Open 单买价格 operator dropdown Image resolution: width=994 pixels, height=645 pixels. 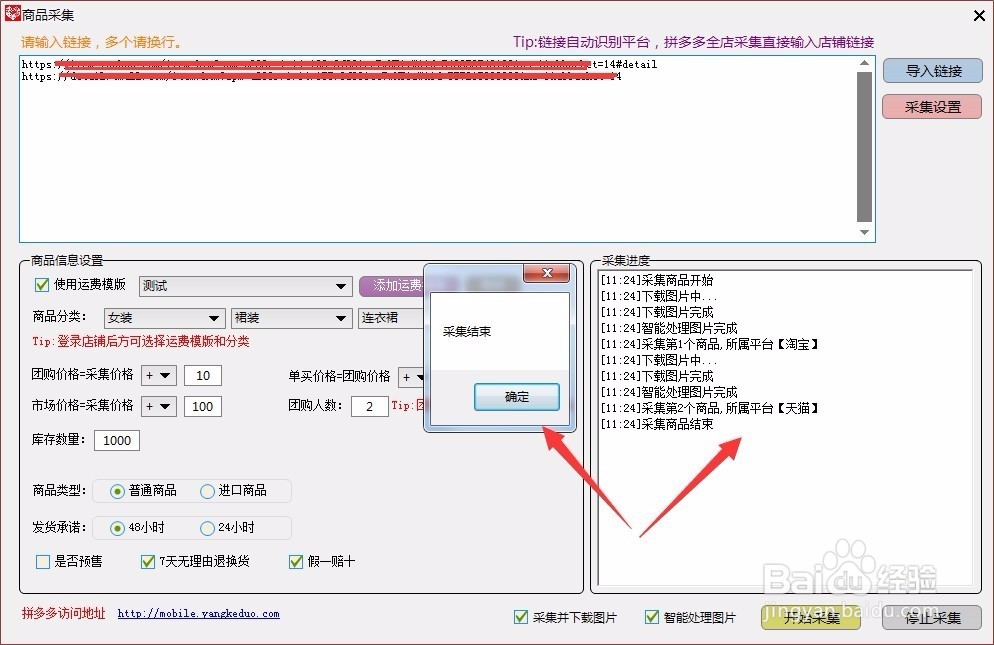411,377
